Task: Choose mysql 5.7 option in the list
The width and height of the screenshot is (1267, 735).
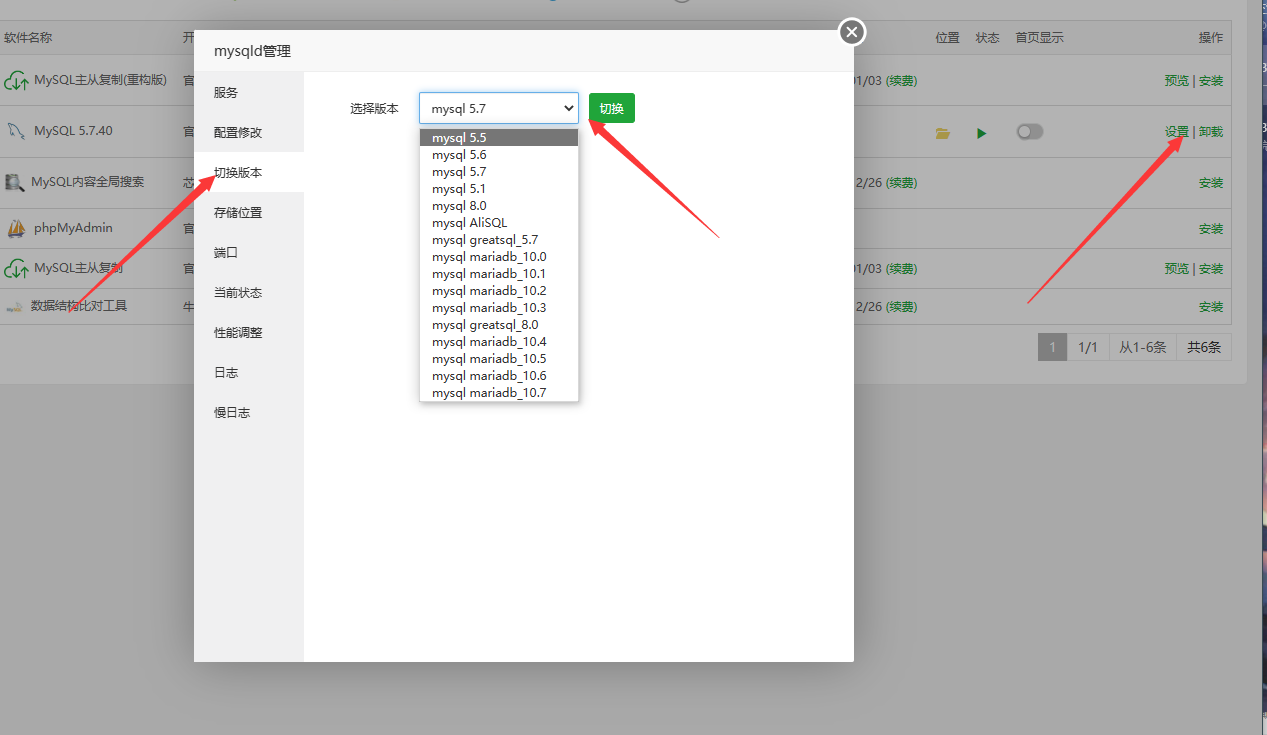Action: (499, 172)
